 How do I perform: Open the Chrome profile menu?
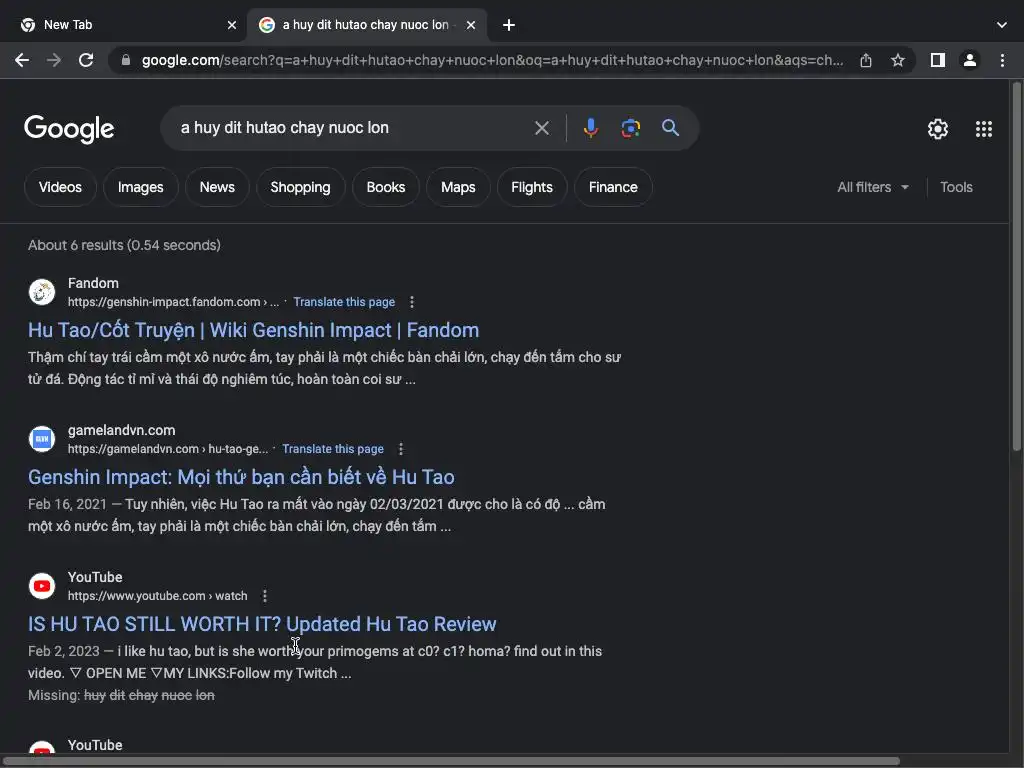pyautogui.click(x=970, y=60)
